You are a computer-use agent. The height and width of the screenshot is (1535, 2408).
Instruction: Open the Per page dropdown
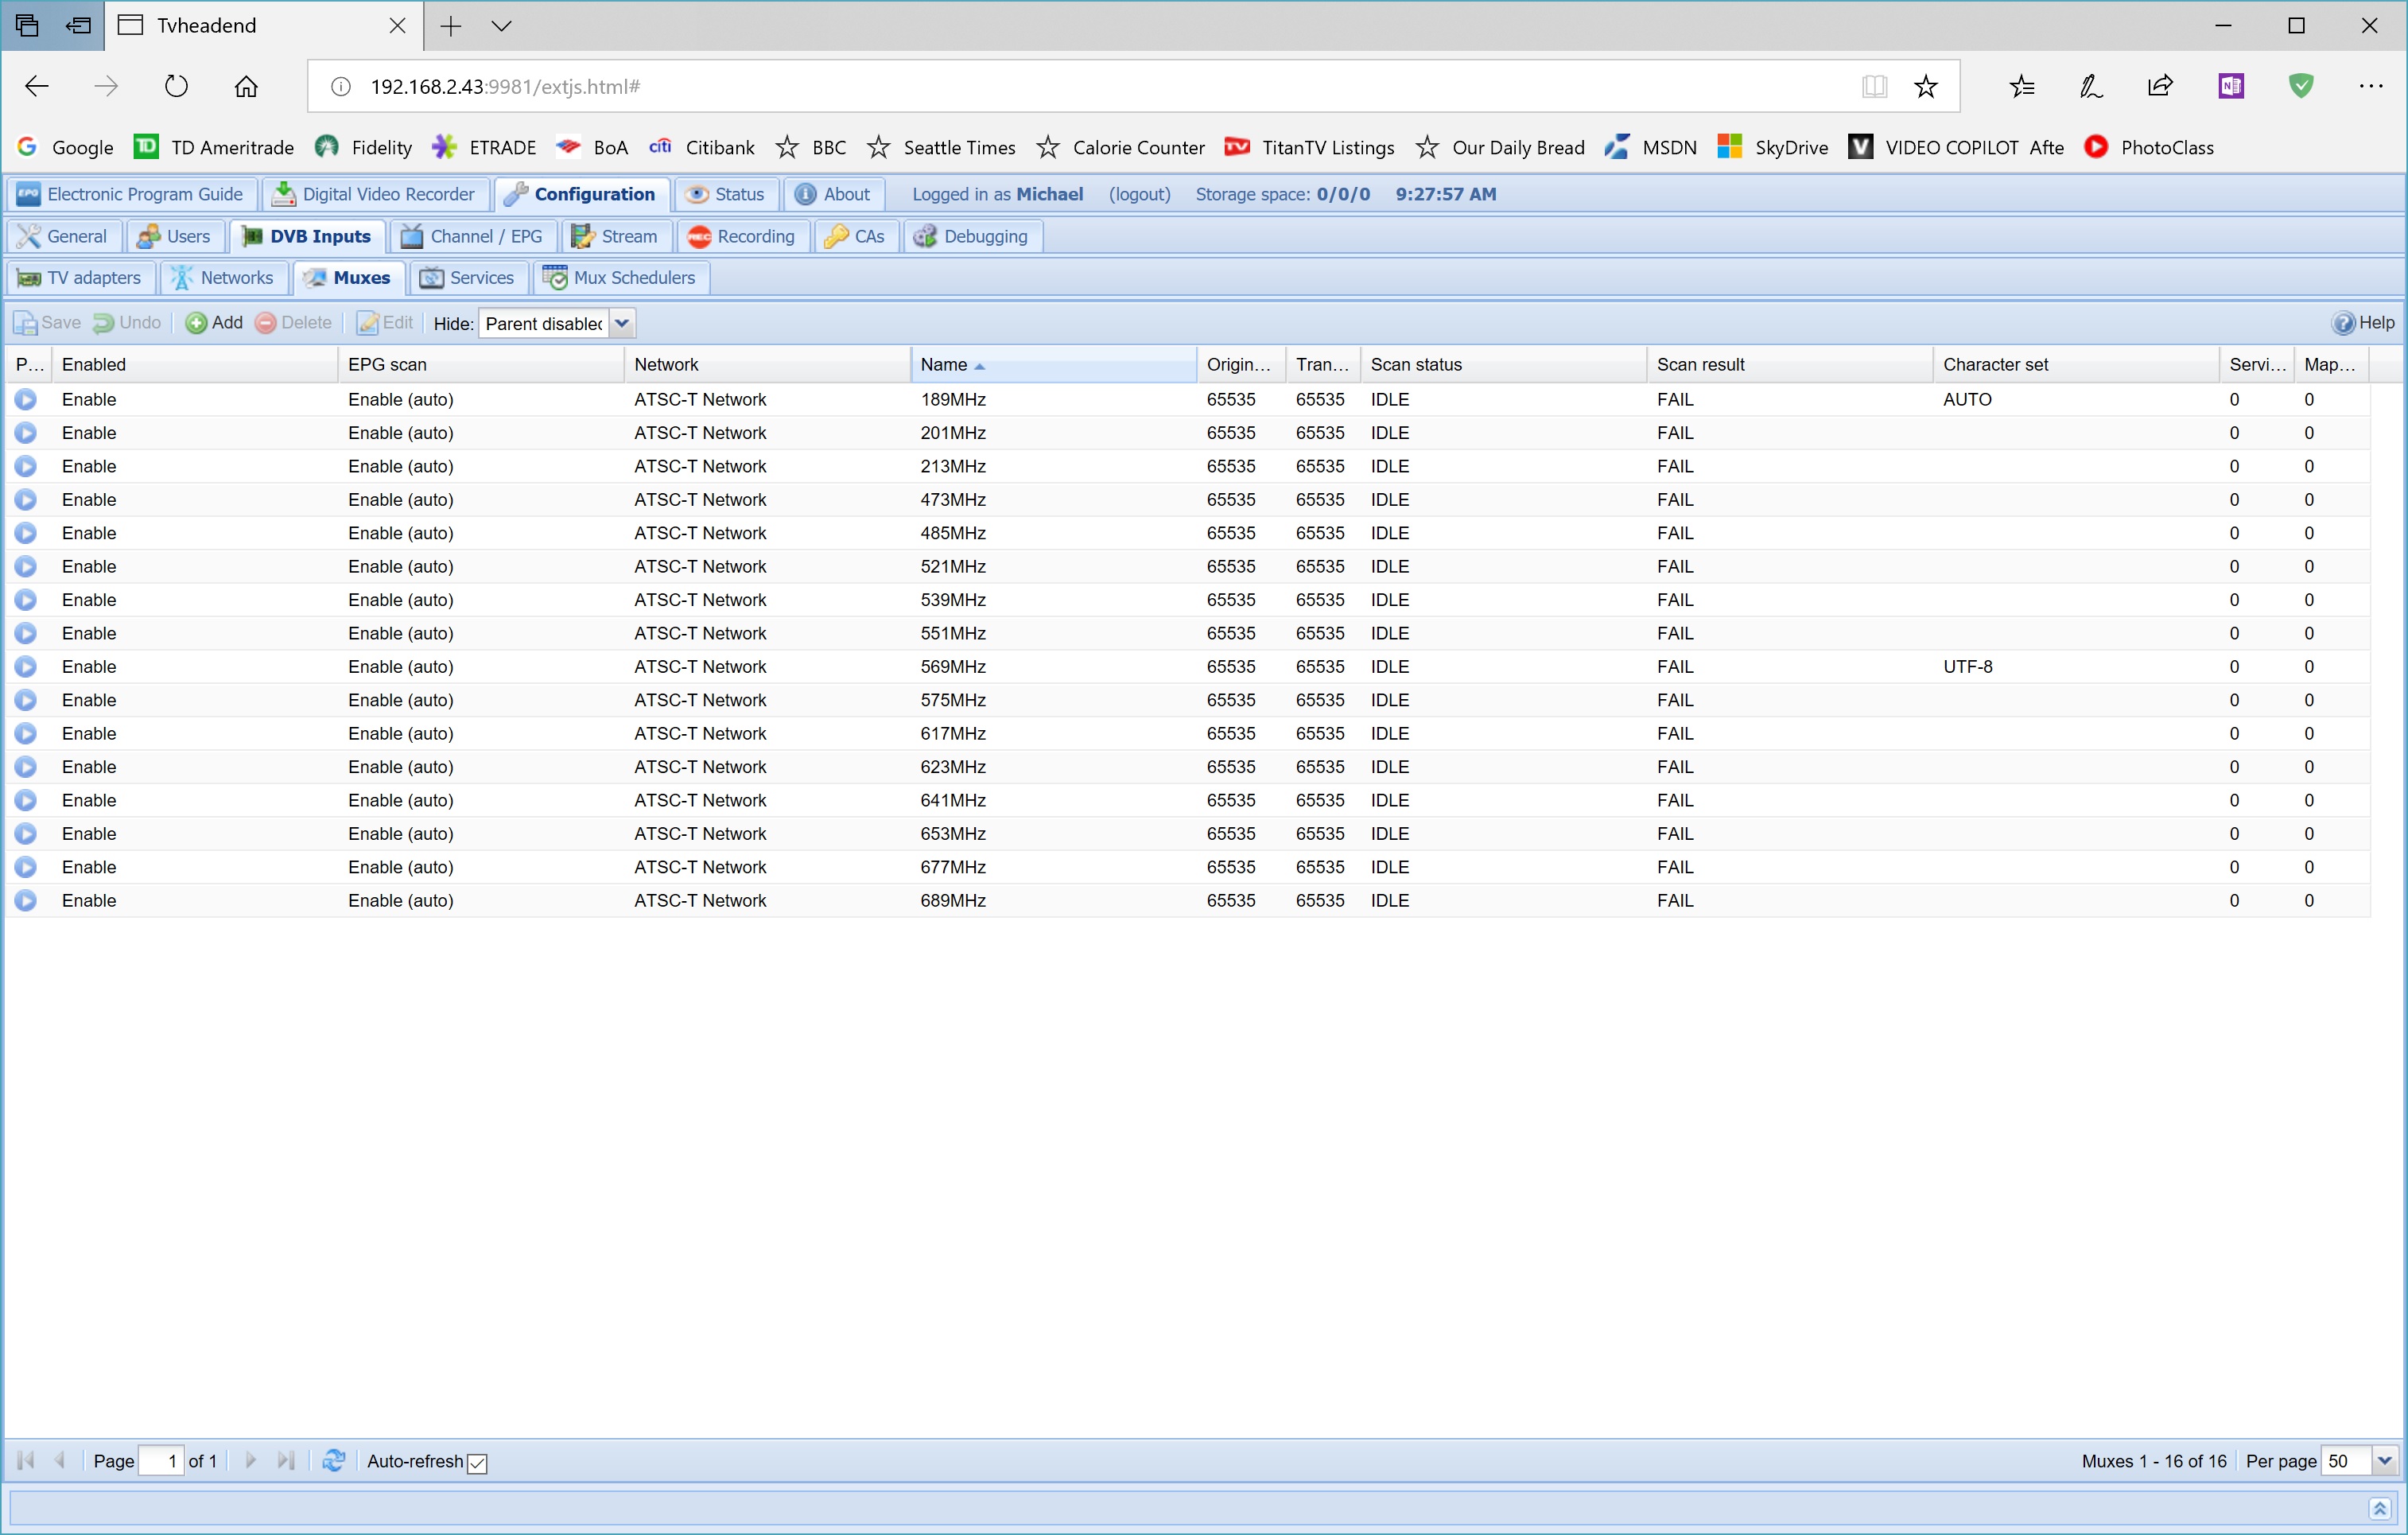pos(2384,1460)
